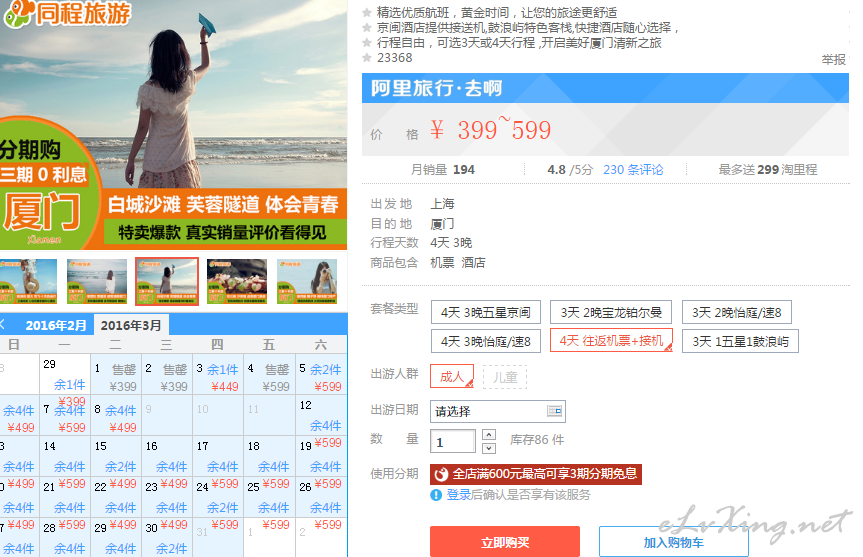Image resolution: width=863 pixels, height=557 pixels.
Task: Select package 3天 1五星1鼓浪屿
Action: [740, 341]
